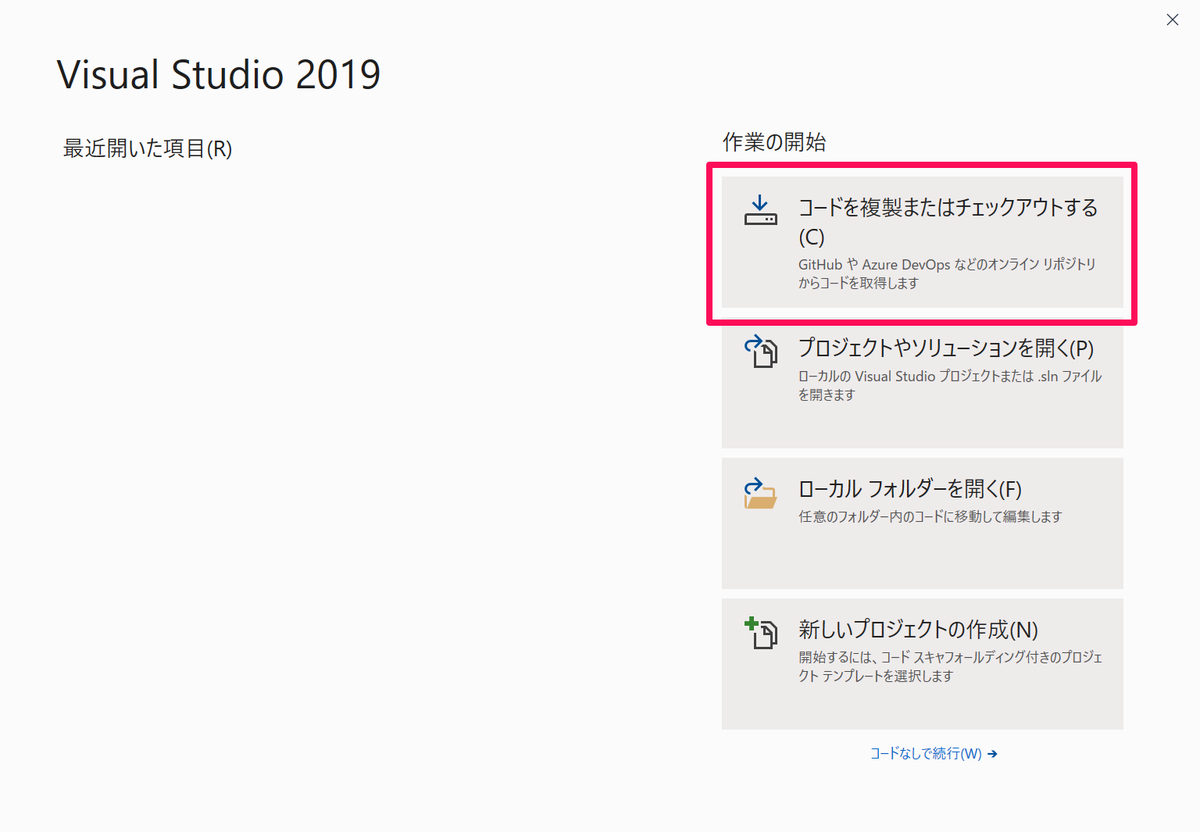The image size is (1200, 832).
Task: Click the Visual Studio 2019 title text
Action: (219, 74)
